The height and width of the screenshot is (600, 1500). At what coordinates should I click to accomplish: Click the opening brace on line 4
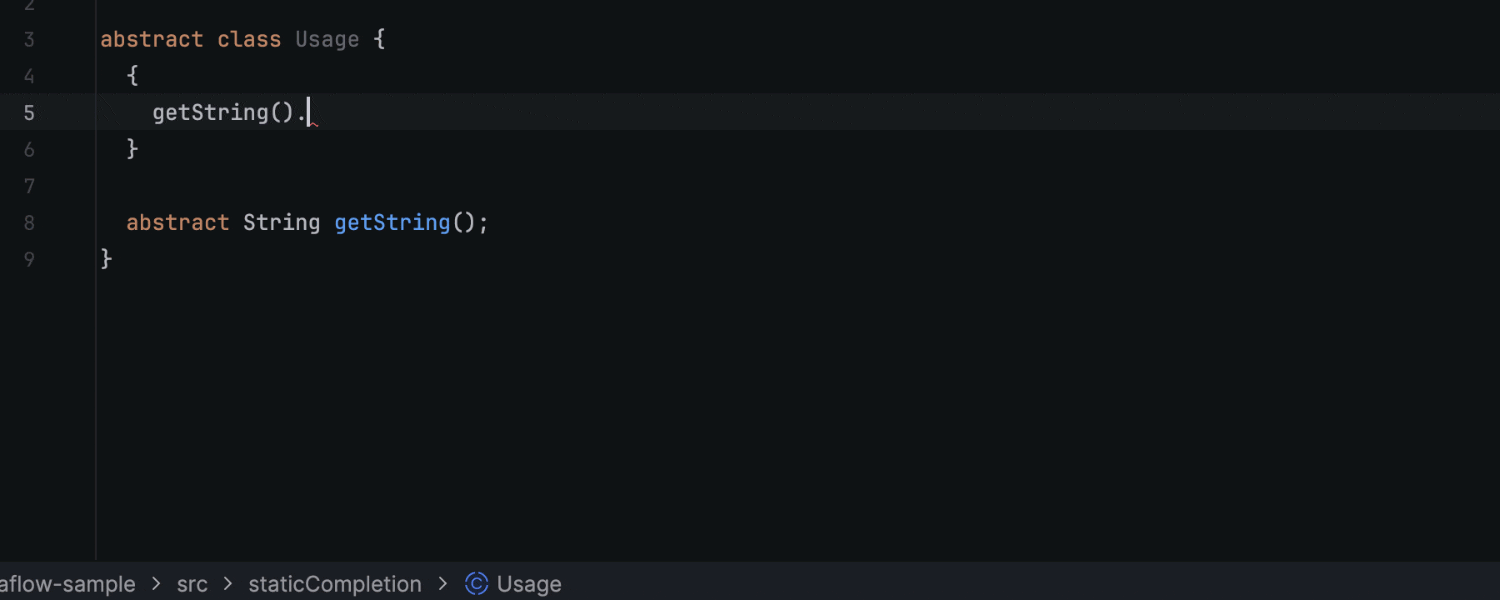pyautogui.click(x=132, y=75)
